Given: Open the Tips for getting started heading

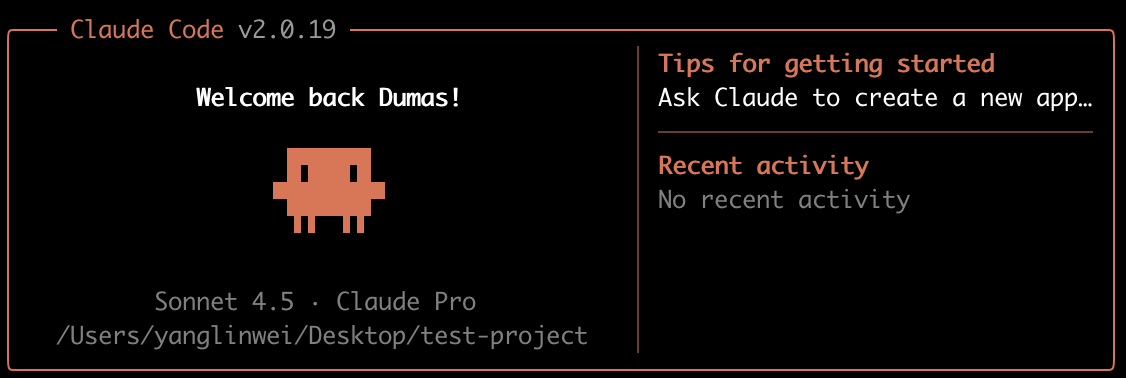Looking at the screenshot, I should coord(827,64).
